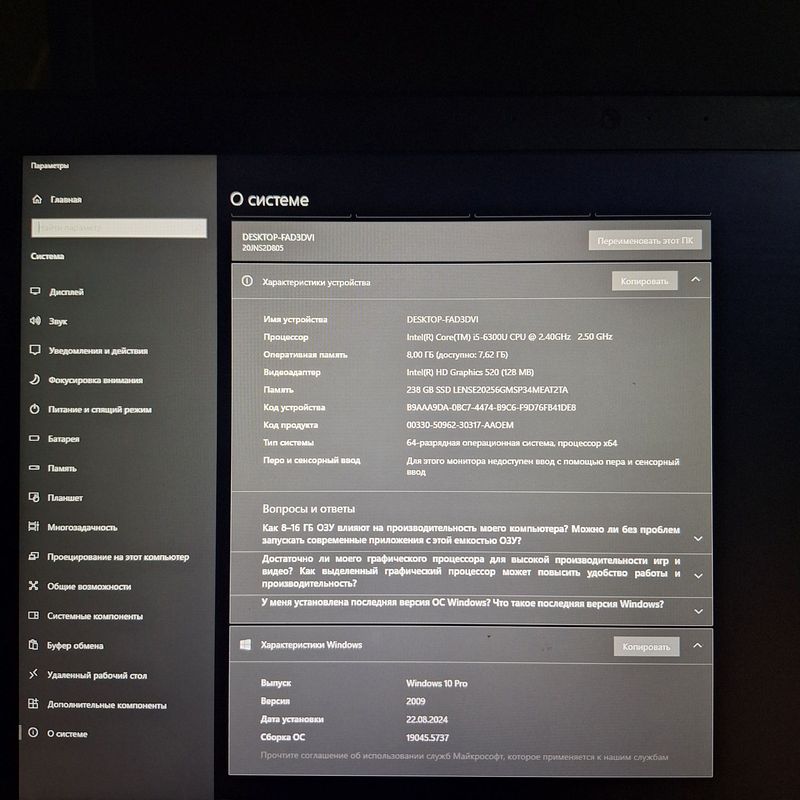The image size is (800, 800).
Task: Collapse the Характеристики устройства section
Action: [x=695, y=280]
